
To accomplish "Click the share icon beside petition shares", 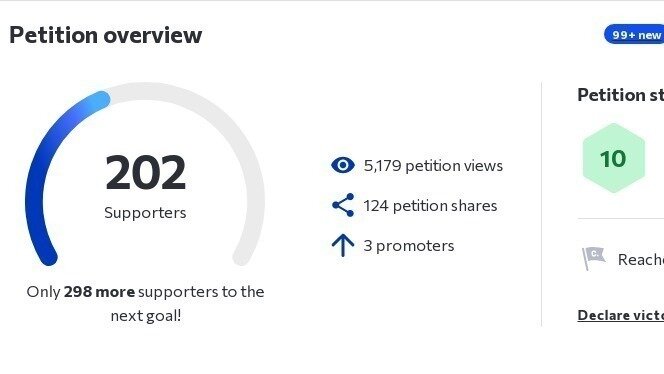I will (343, 205).
